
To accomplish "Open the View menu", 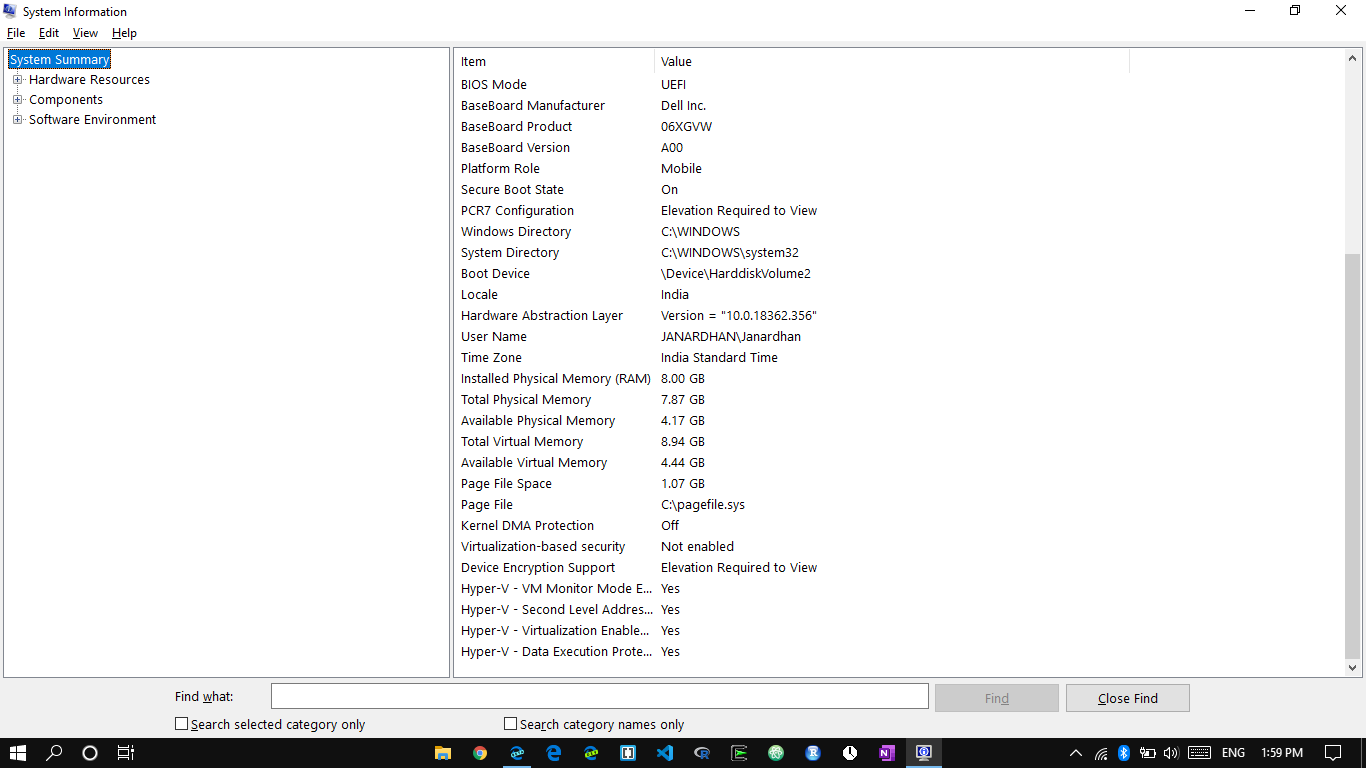I will [x=85, y=33].
